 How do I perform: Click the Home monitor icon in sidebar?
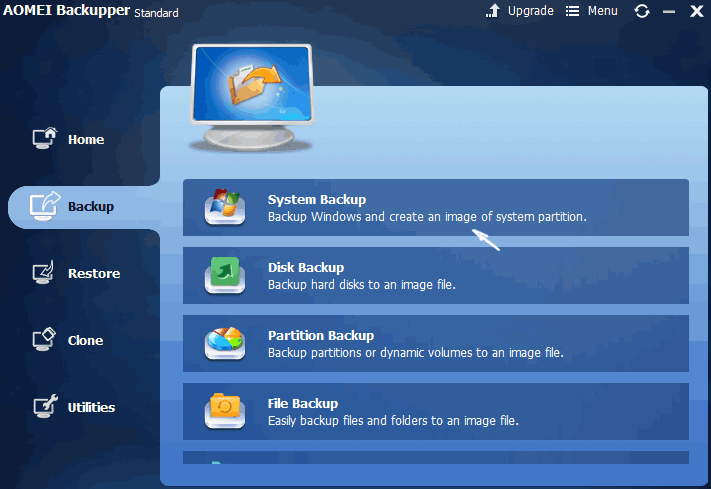point(45,139)
